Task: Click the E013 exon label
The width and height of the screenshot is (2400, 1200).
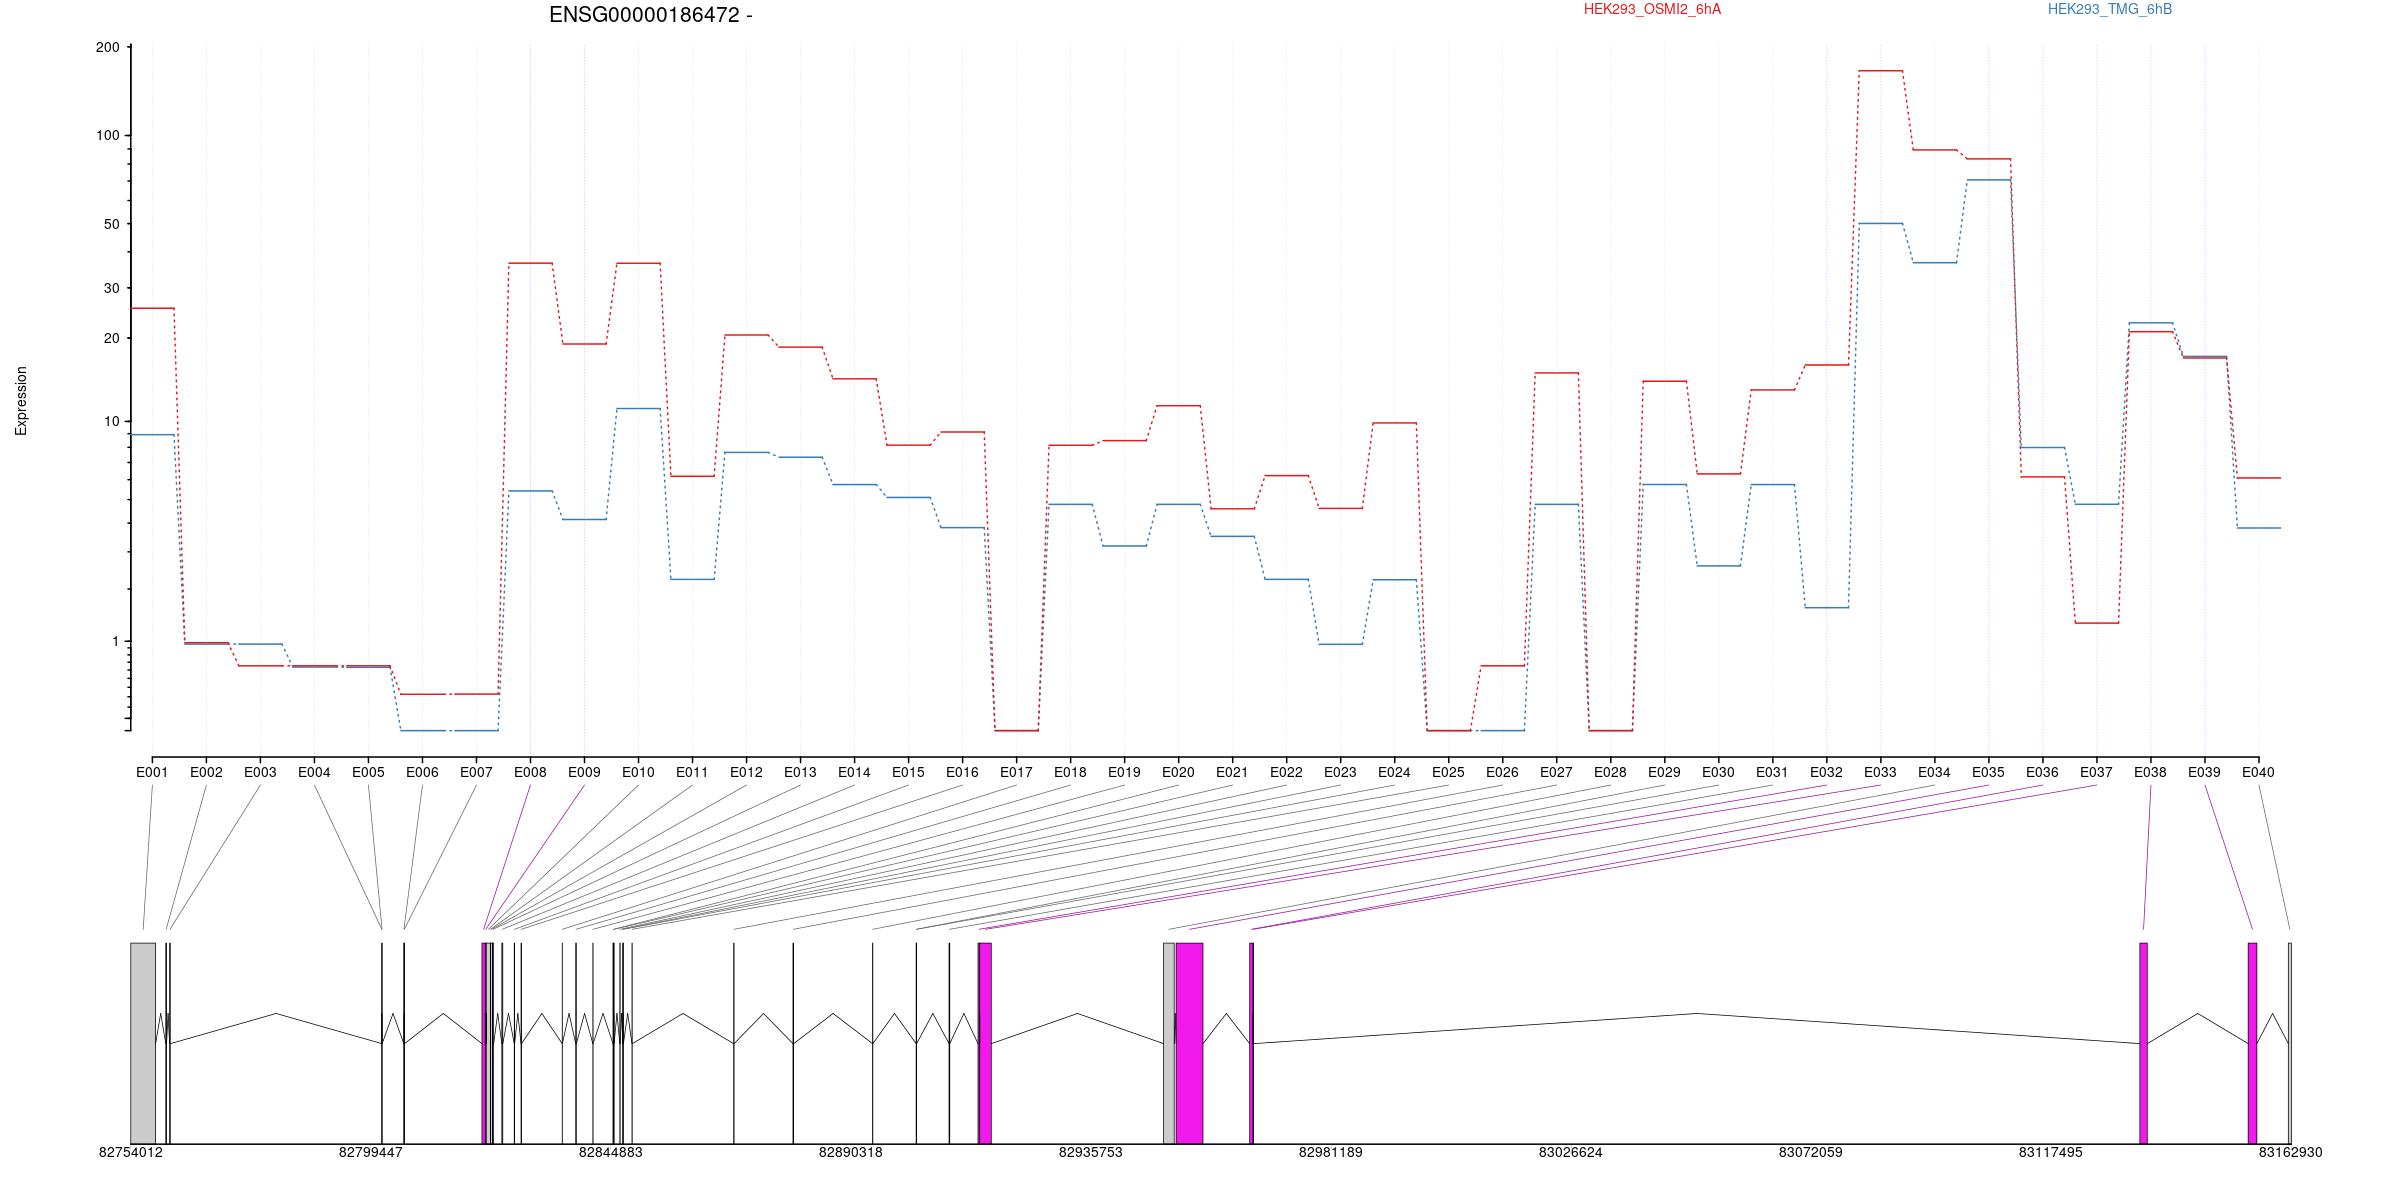Action: tap(800, 772)
